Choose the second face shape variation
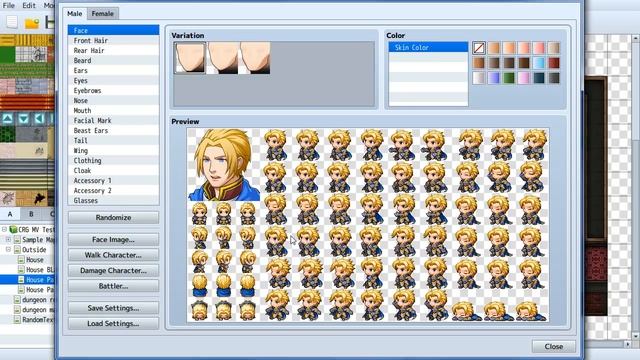Image resolution: width=640 pixels, height=360 pixels. pos(222,58)
